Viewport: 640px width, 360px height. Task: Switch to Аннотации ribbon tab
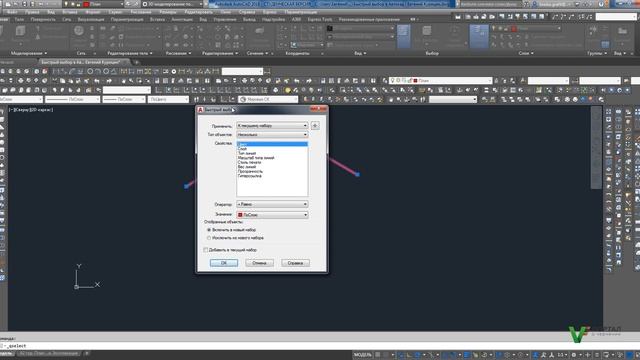pyautogui.click(x=182, y=19)
